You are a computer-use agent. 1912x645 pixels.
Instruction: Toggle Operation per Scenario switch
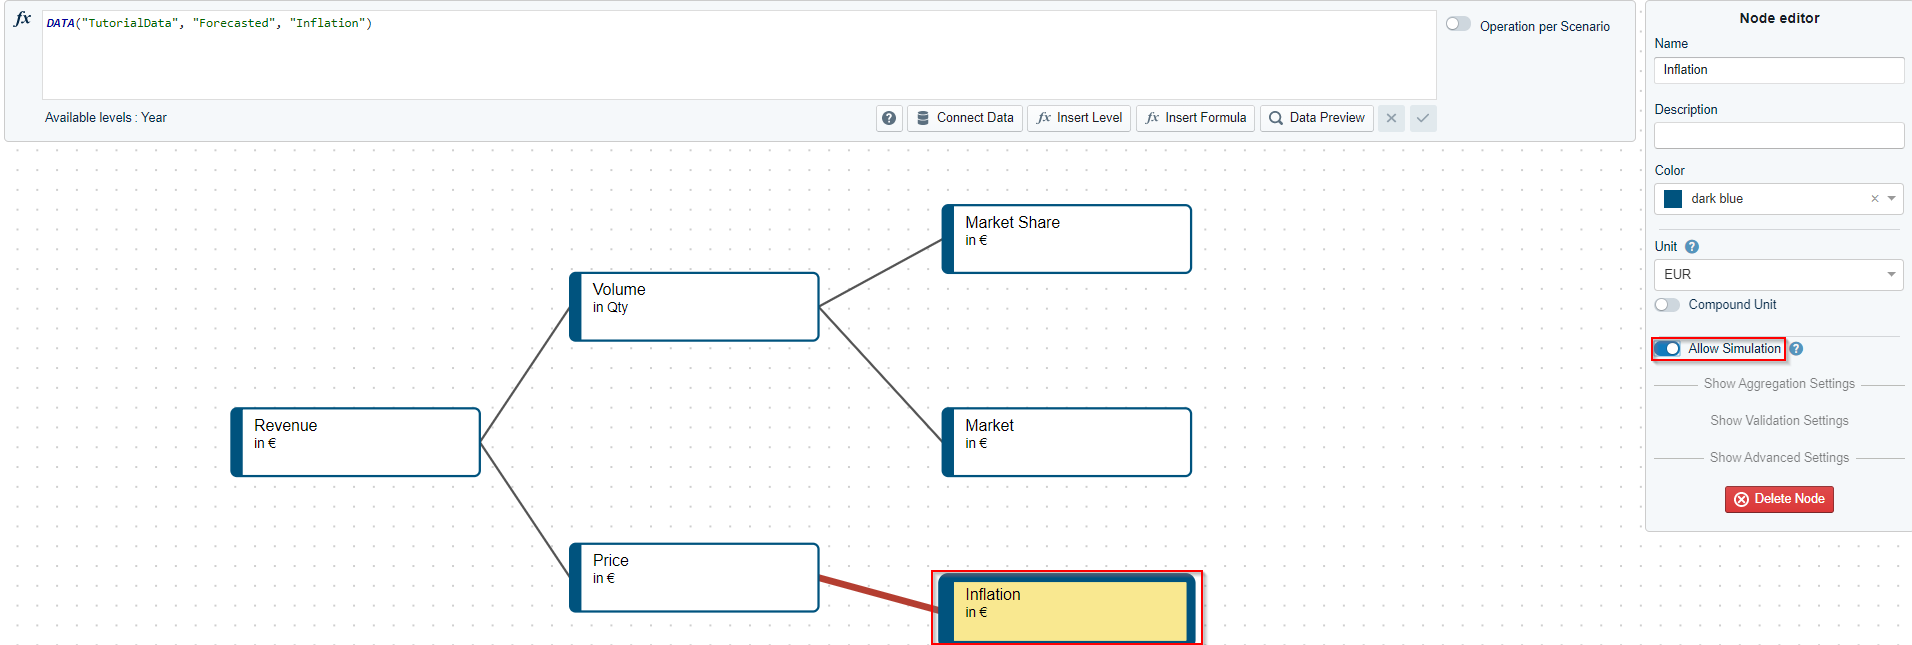pyautogui.click(x=1458, y=25)
